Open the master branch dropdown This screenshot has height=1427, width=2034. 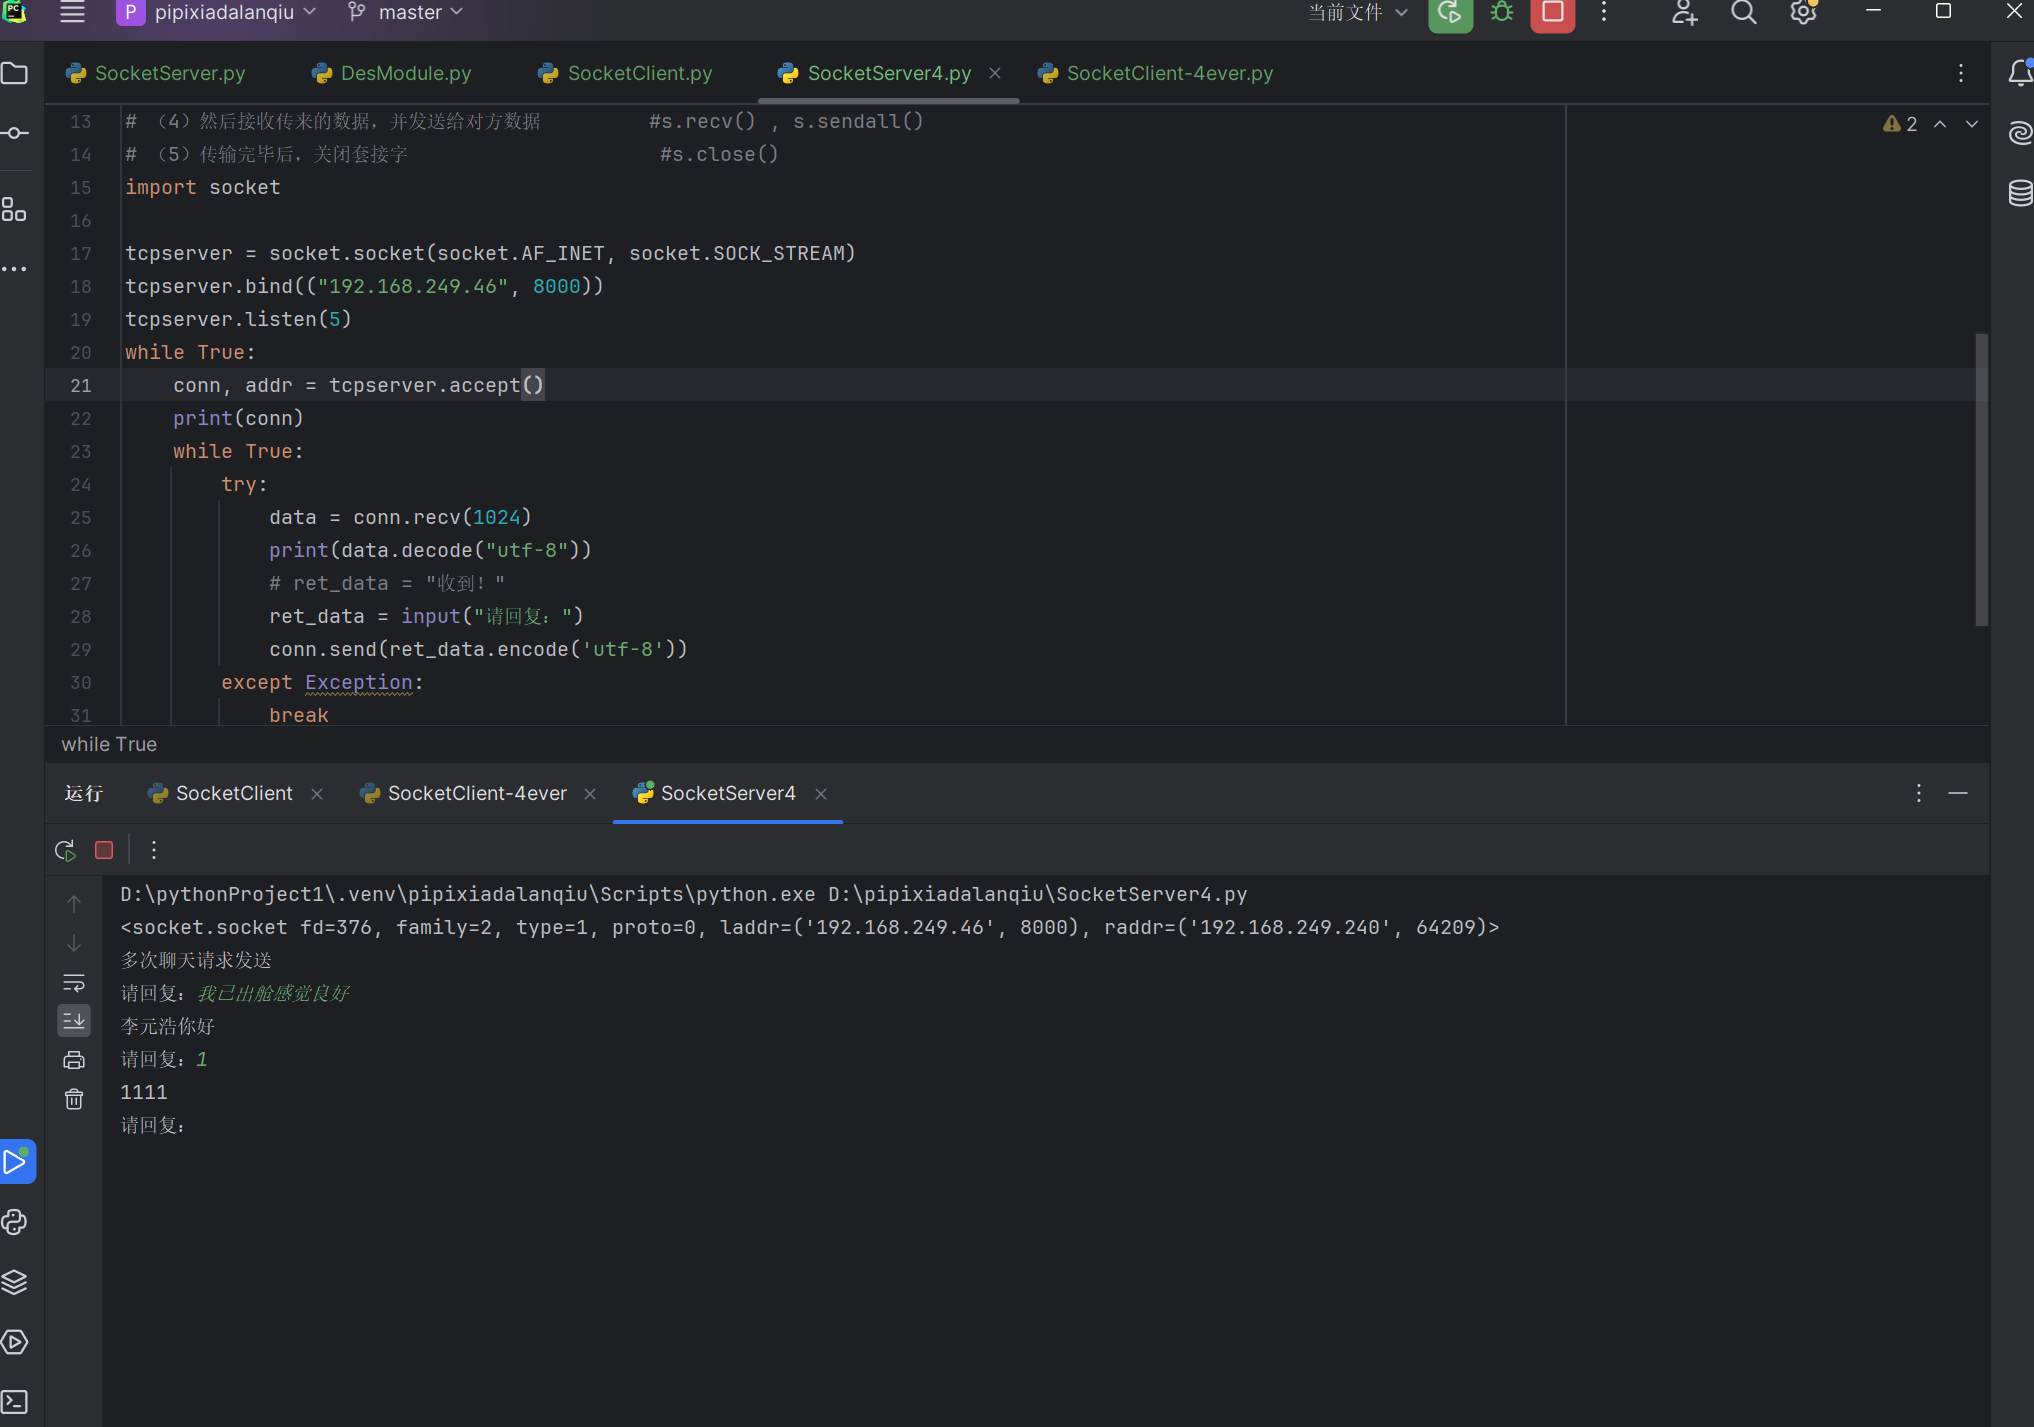point(405,13)
